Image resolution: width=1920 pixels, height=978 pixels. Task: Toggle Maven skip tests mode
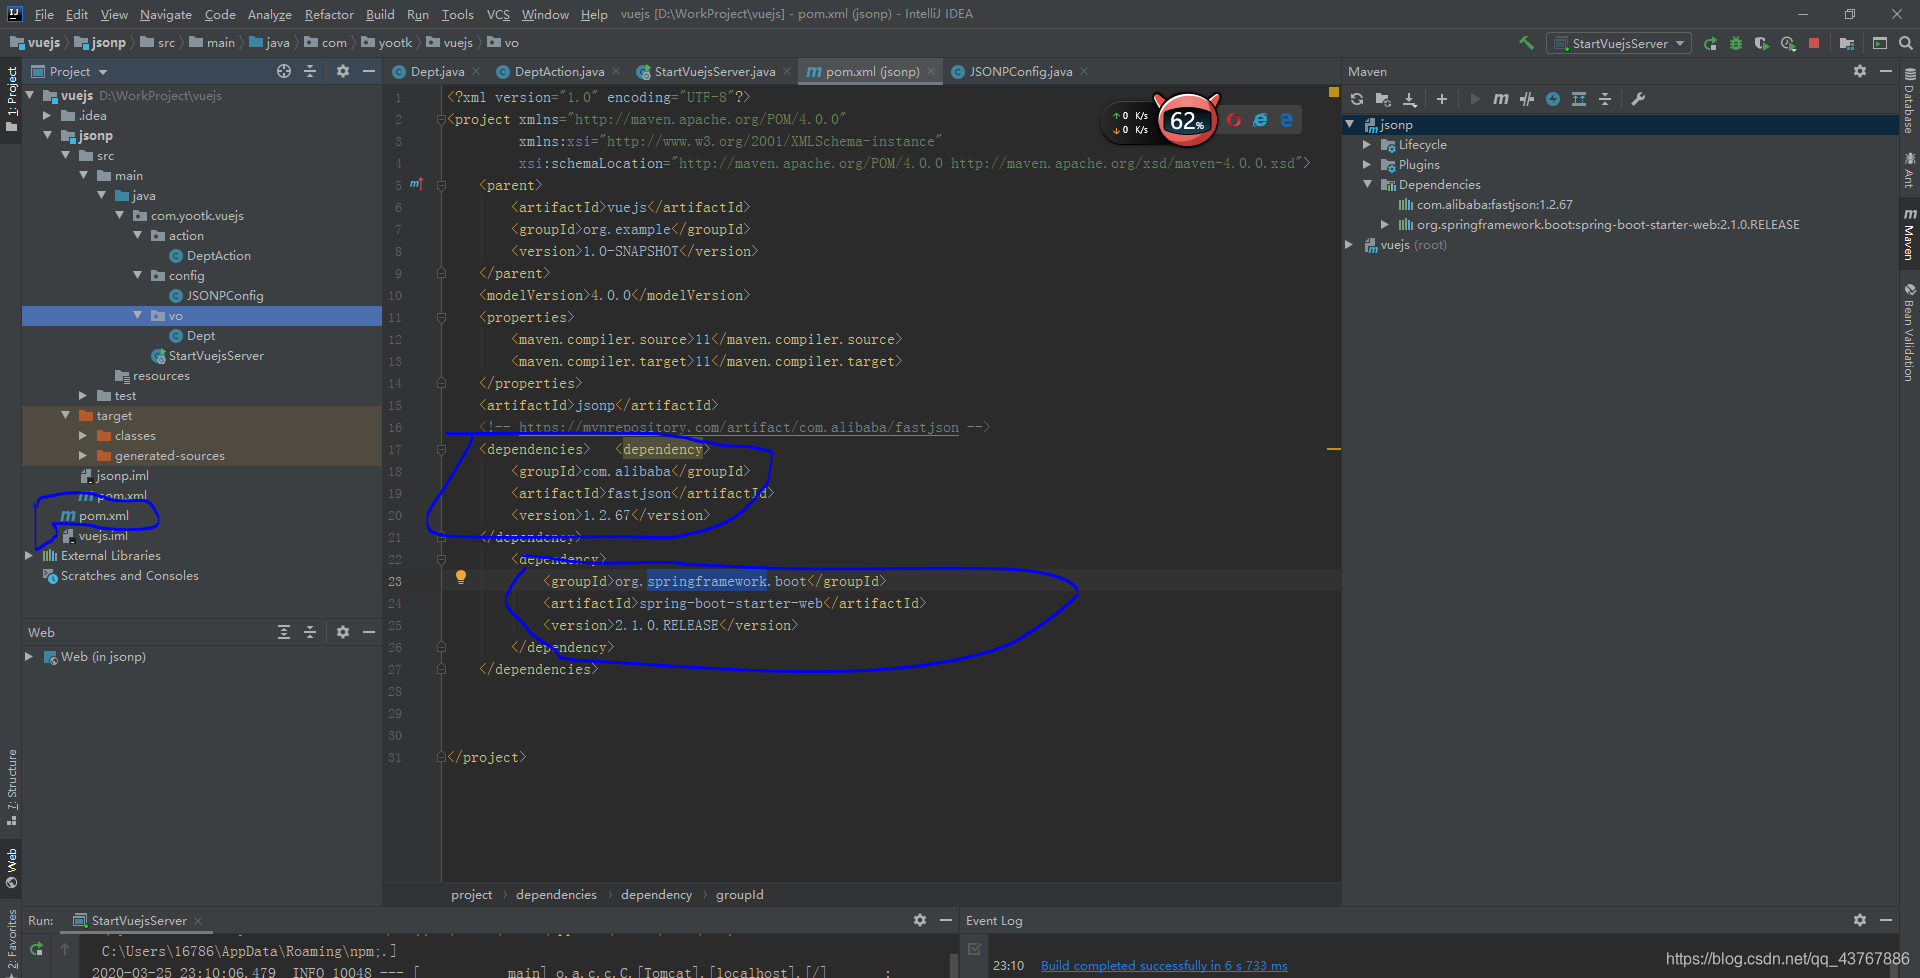pos(1527,99)
